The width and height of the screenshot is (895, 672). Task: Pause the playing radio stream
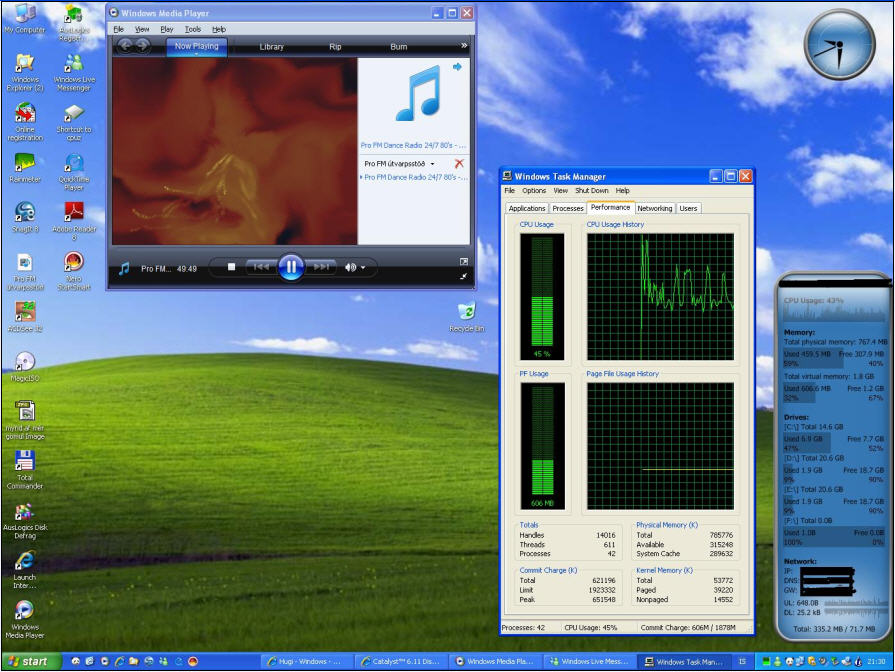coord(291,267)
